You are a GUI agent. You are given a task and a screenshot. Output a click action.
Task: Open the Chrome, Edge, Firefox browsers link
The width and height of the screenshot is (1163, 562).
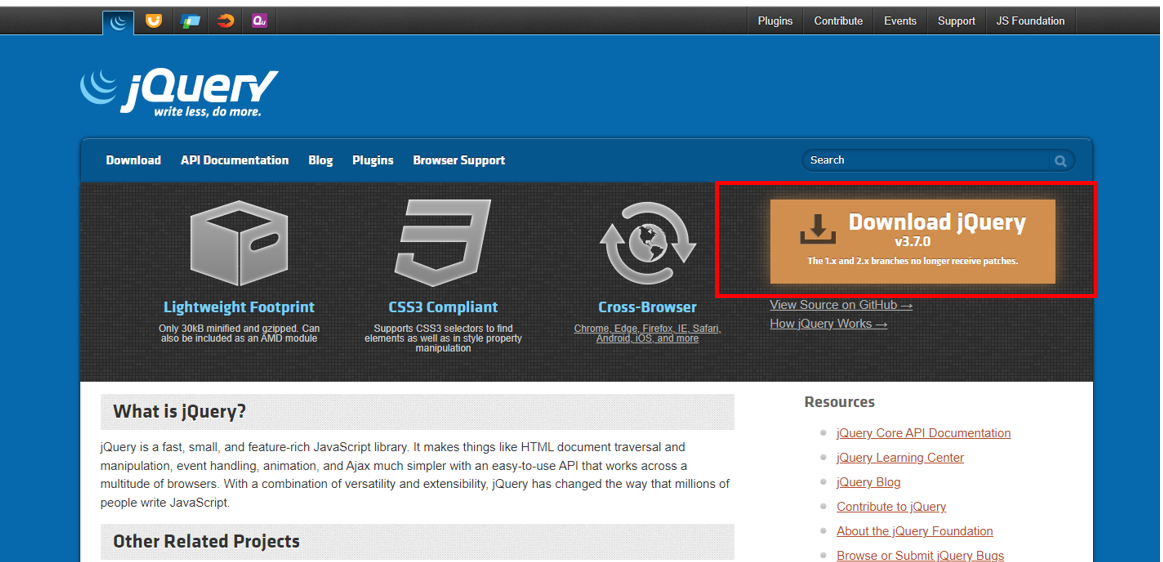(648, 333)
